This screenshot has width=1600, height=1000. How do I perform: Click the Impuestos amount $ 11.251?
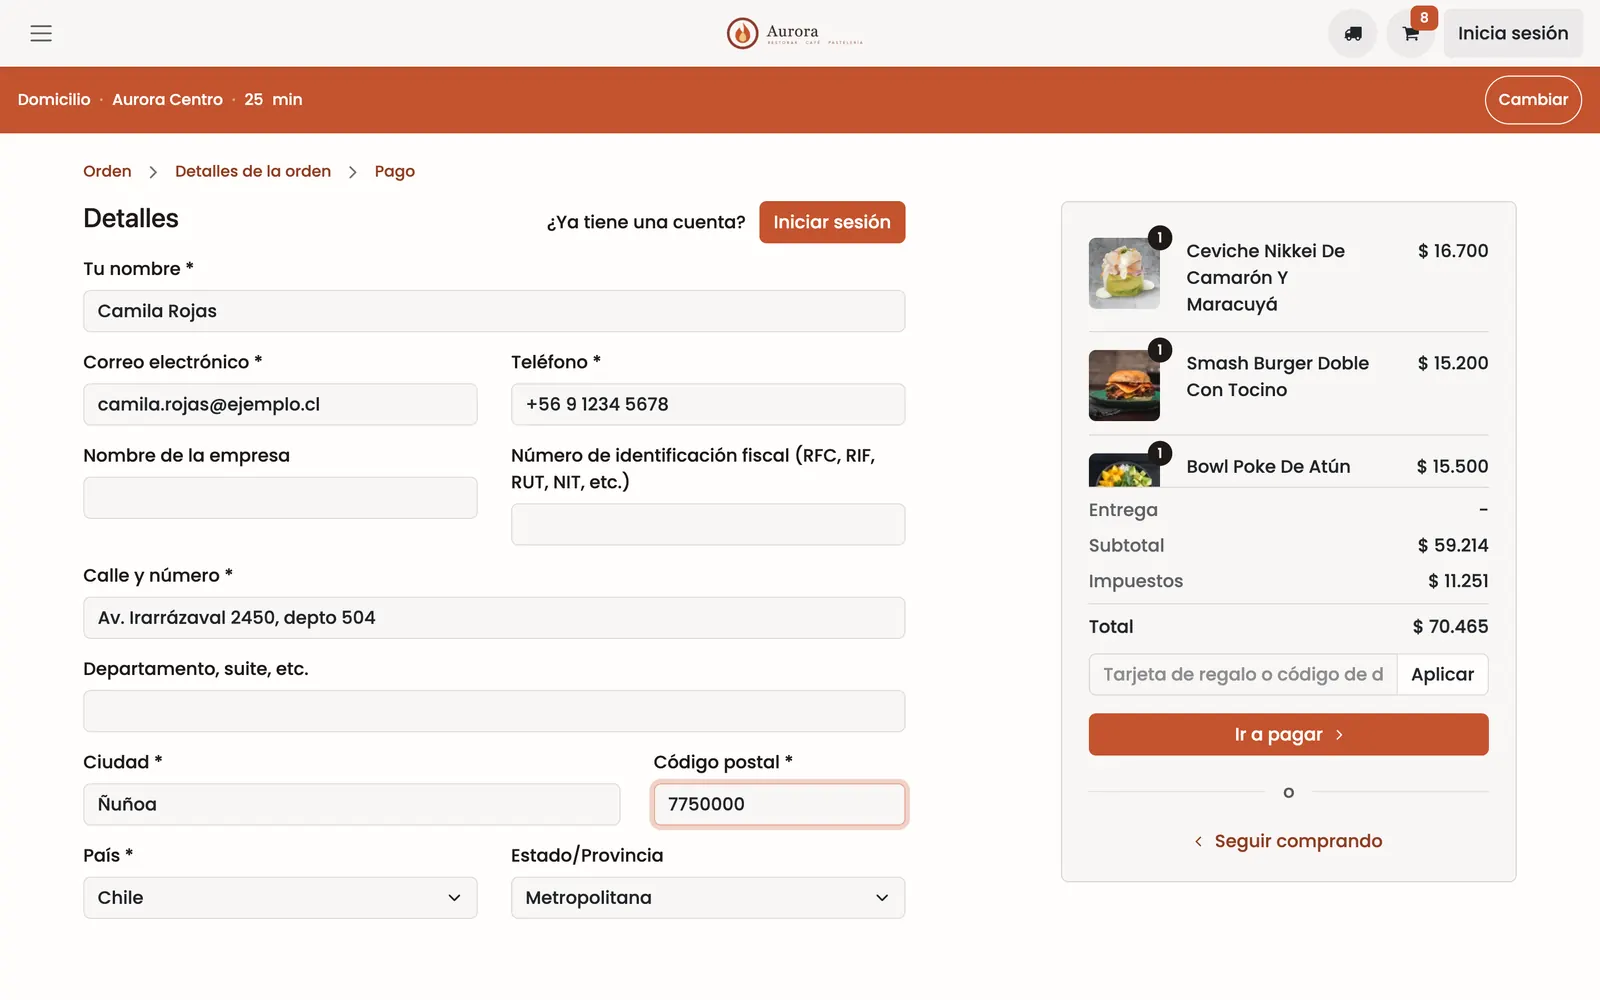tap(1458, 581)
